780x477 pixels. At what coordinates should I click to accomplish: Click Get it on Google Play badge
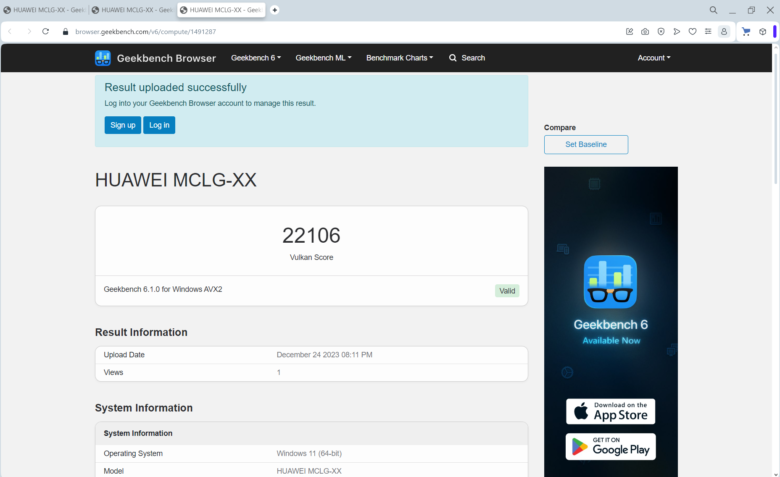pyautogui.click(x=610, y=447)
